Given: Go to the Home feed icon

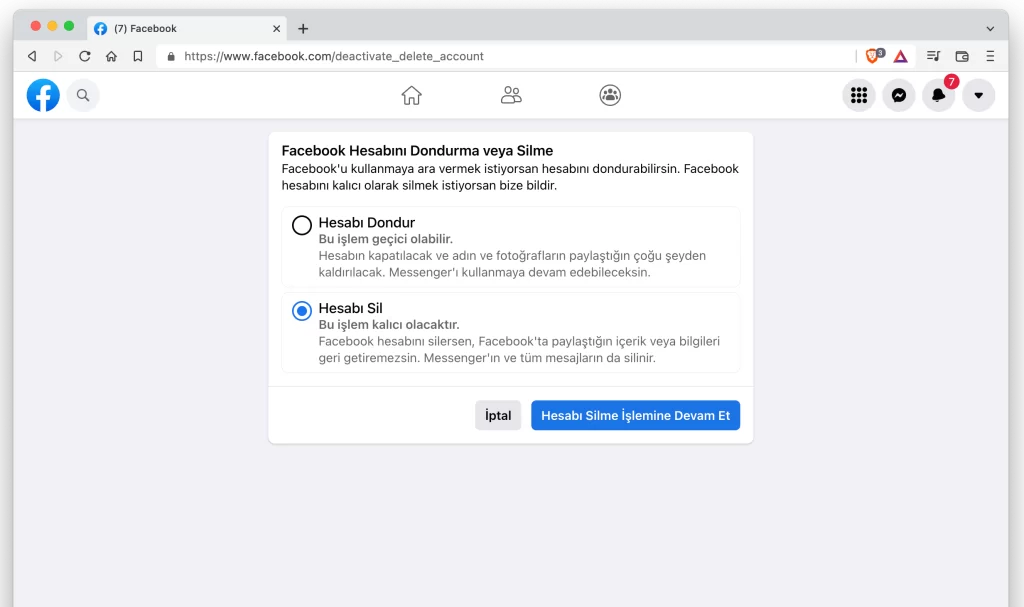Looking at the screenshot, I should tap(411, 95).
